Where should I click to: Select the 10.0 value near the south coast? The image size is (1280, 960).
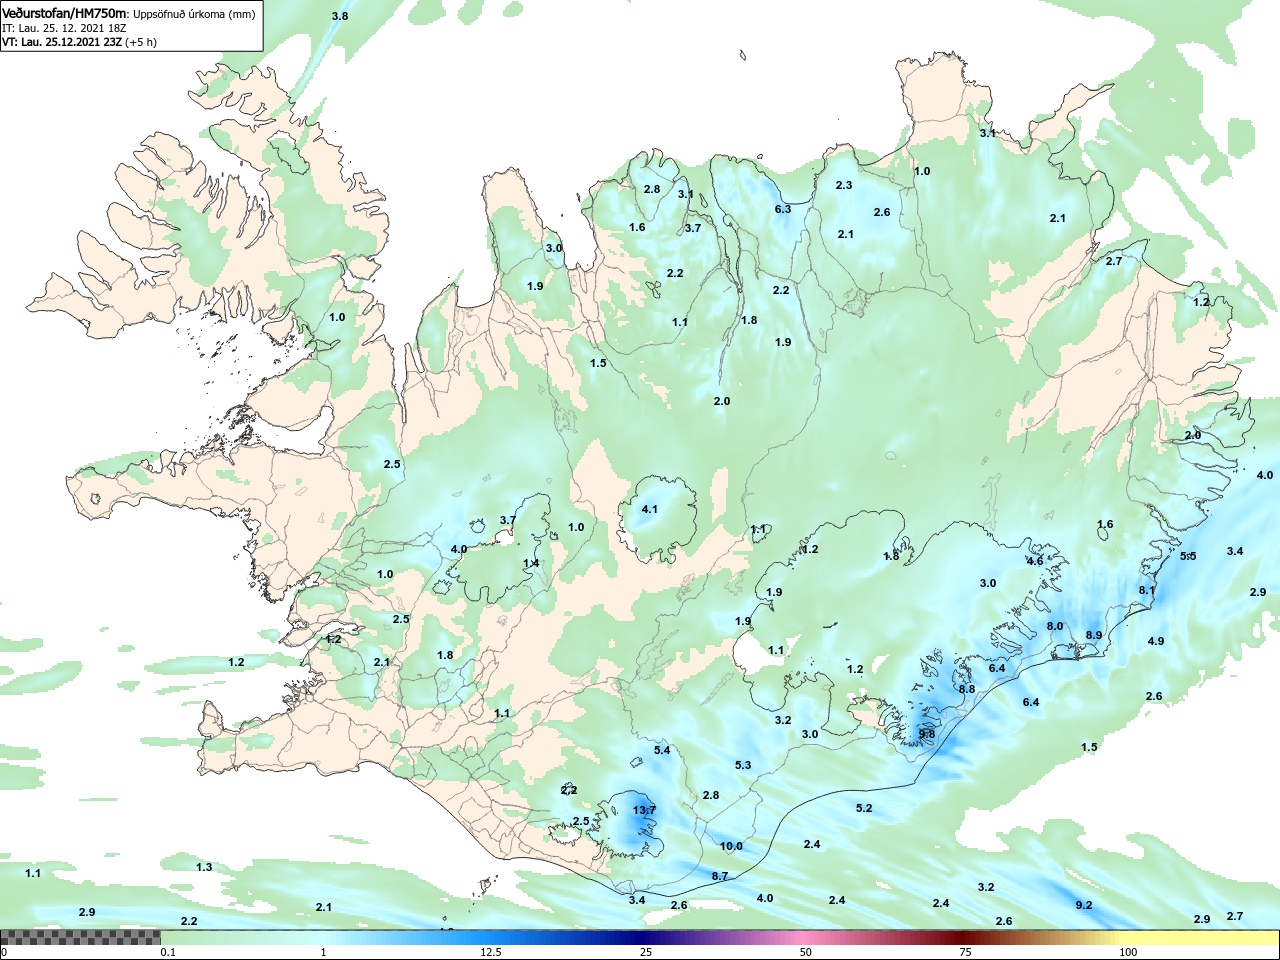[x=731, y=846]
